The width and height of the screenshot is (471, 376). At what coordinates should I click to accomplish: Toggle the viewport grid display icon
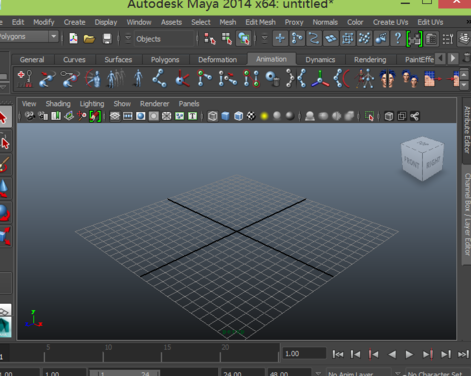[115, 116]
